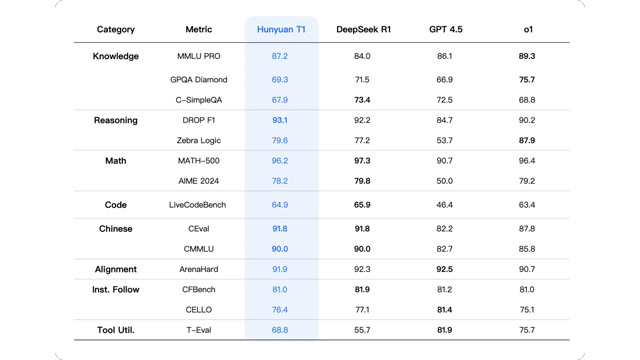Select the Knowledge category label
Image resolution: width=640 pixels, height=360 pixels.
116,56
